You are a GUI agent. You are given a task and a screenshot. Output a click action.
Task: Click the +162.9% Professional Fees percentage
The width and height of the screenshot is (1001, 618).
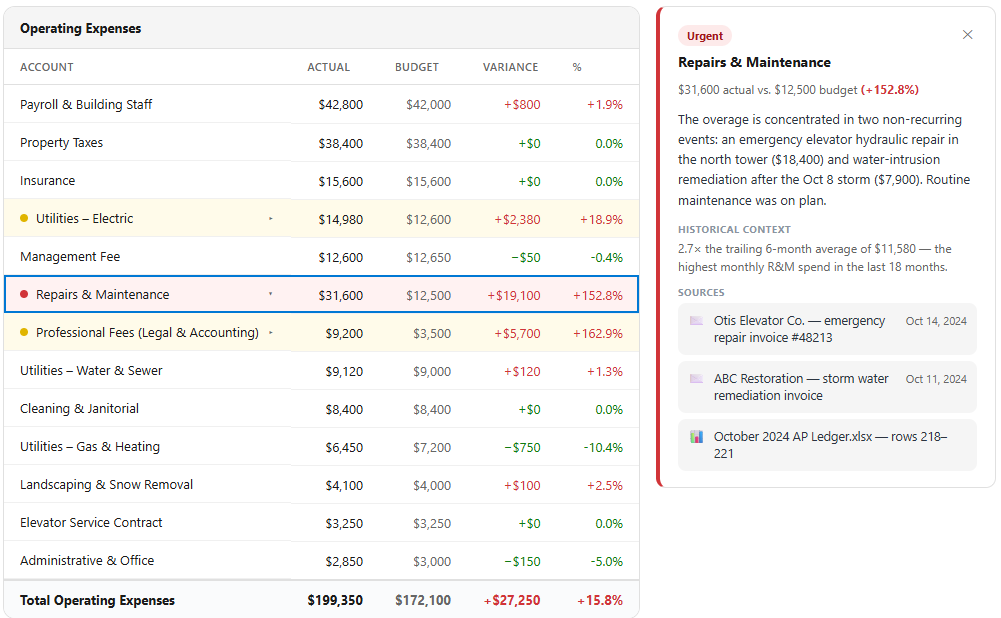point(598,333)
